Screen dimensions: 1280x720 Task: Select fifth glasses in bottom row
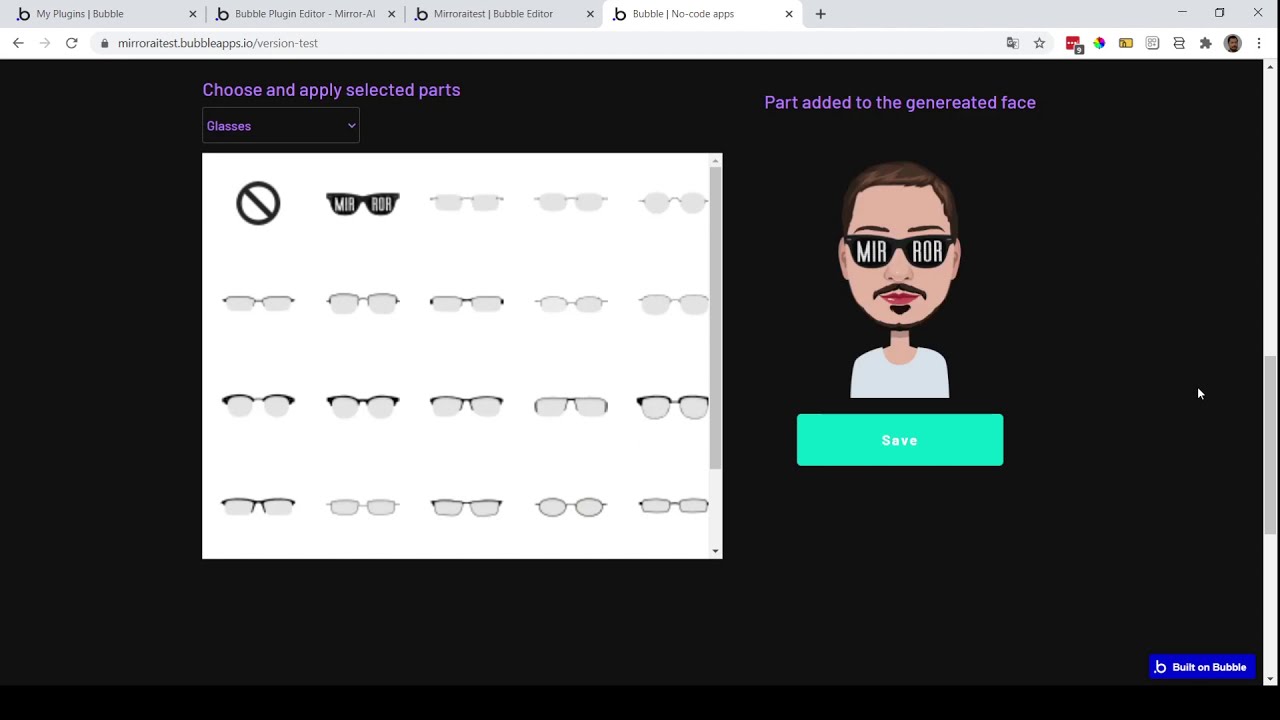[x=673, y=506]
